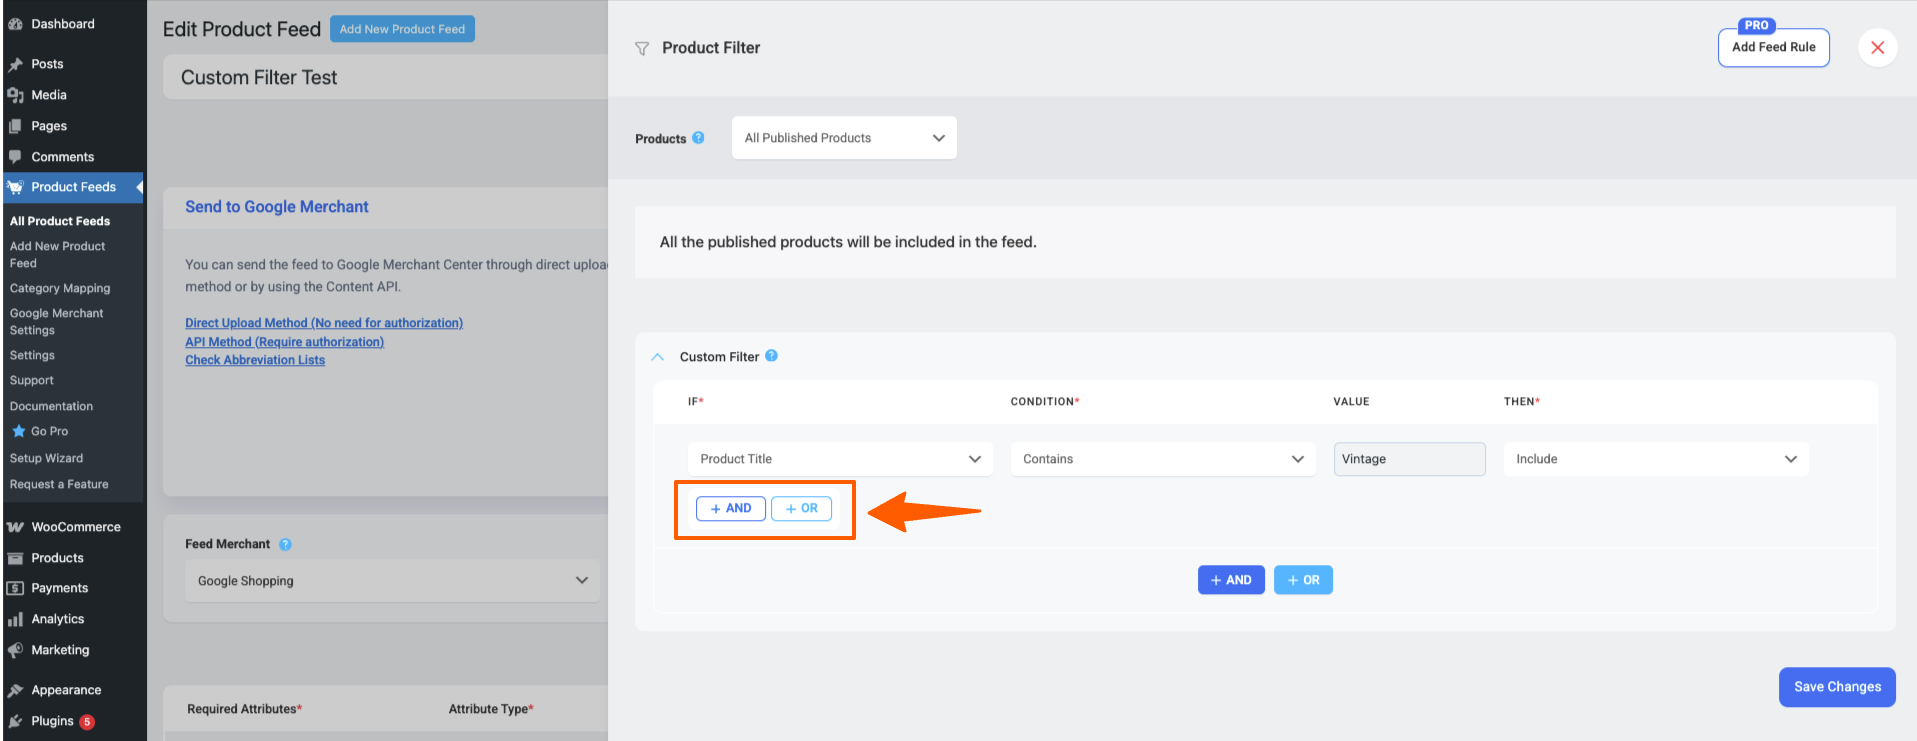Click the Vintage value input field

click(1408, 459)
